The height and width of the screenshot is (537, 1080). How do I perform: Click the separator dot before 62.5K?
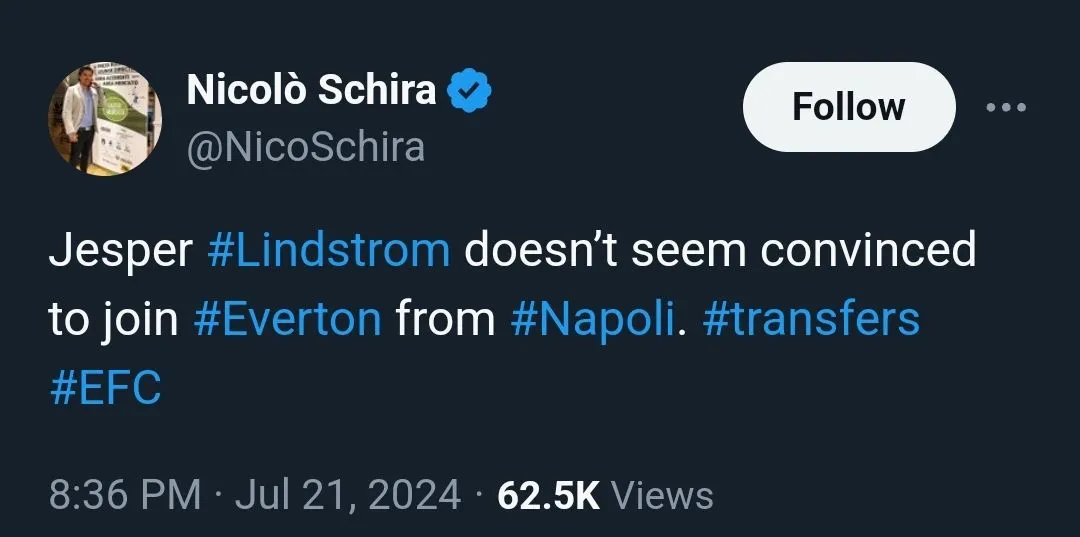click(x=478, y=495)
